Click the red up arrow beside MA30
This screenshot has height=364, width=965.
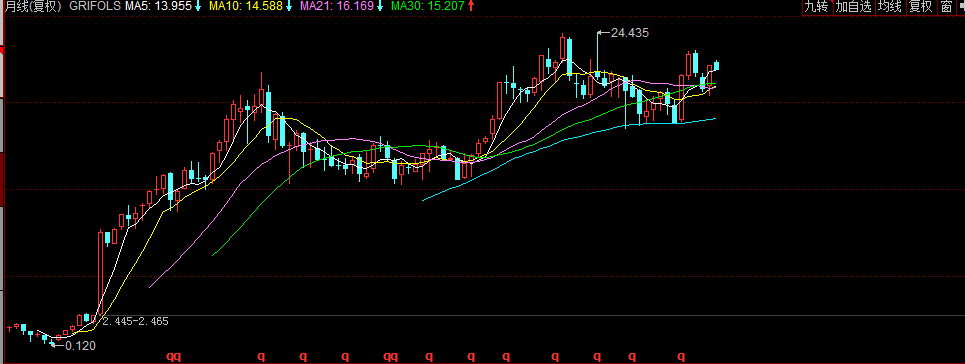click(x=471, y=7)
